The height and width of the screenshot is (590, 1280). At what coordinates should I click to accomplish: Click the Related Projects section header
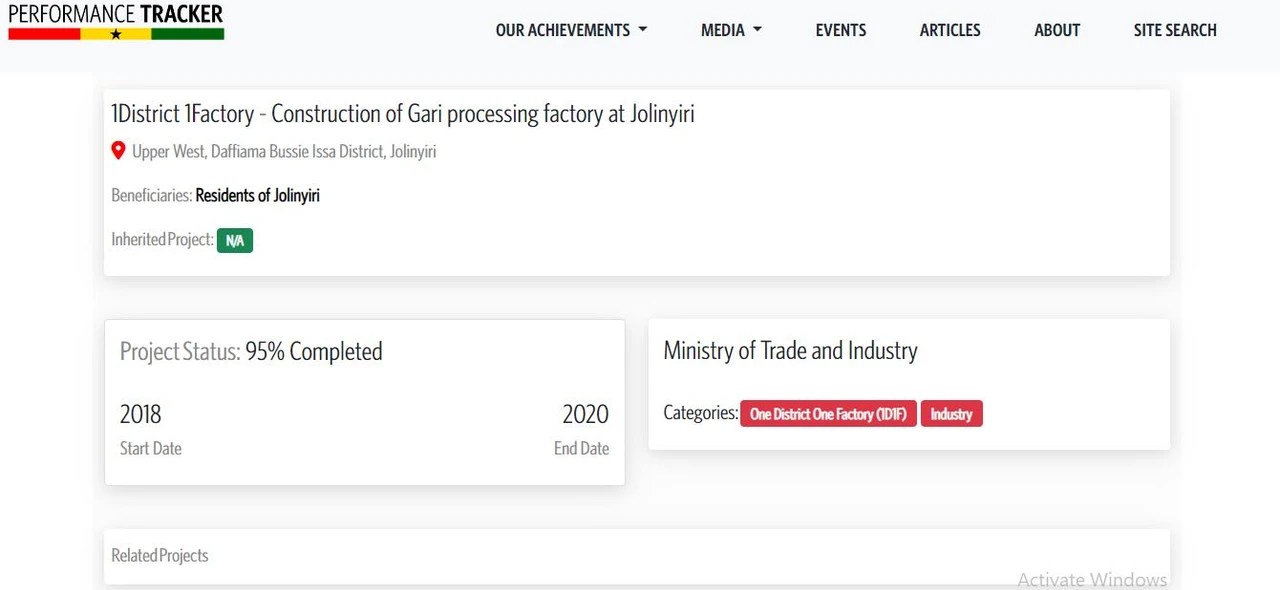(x=160, y=556)
